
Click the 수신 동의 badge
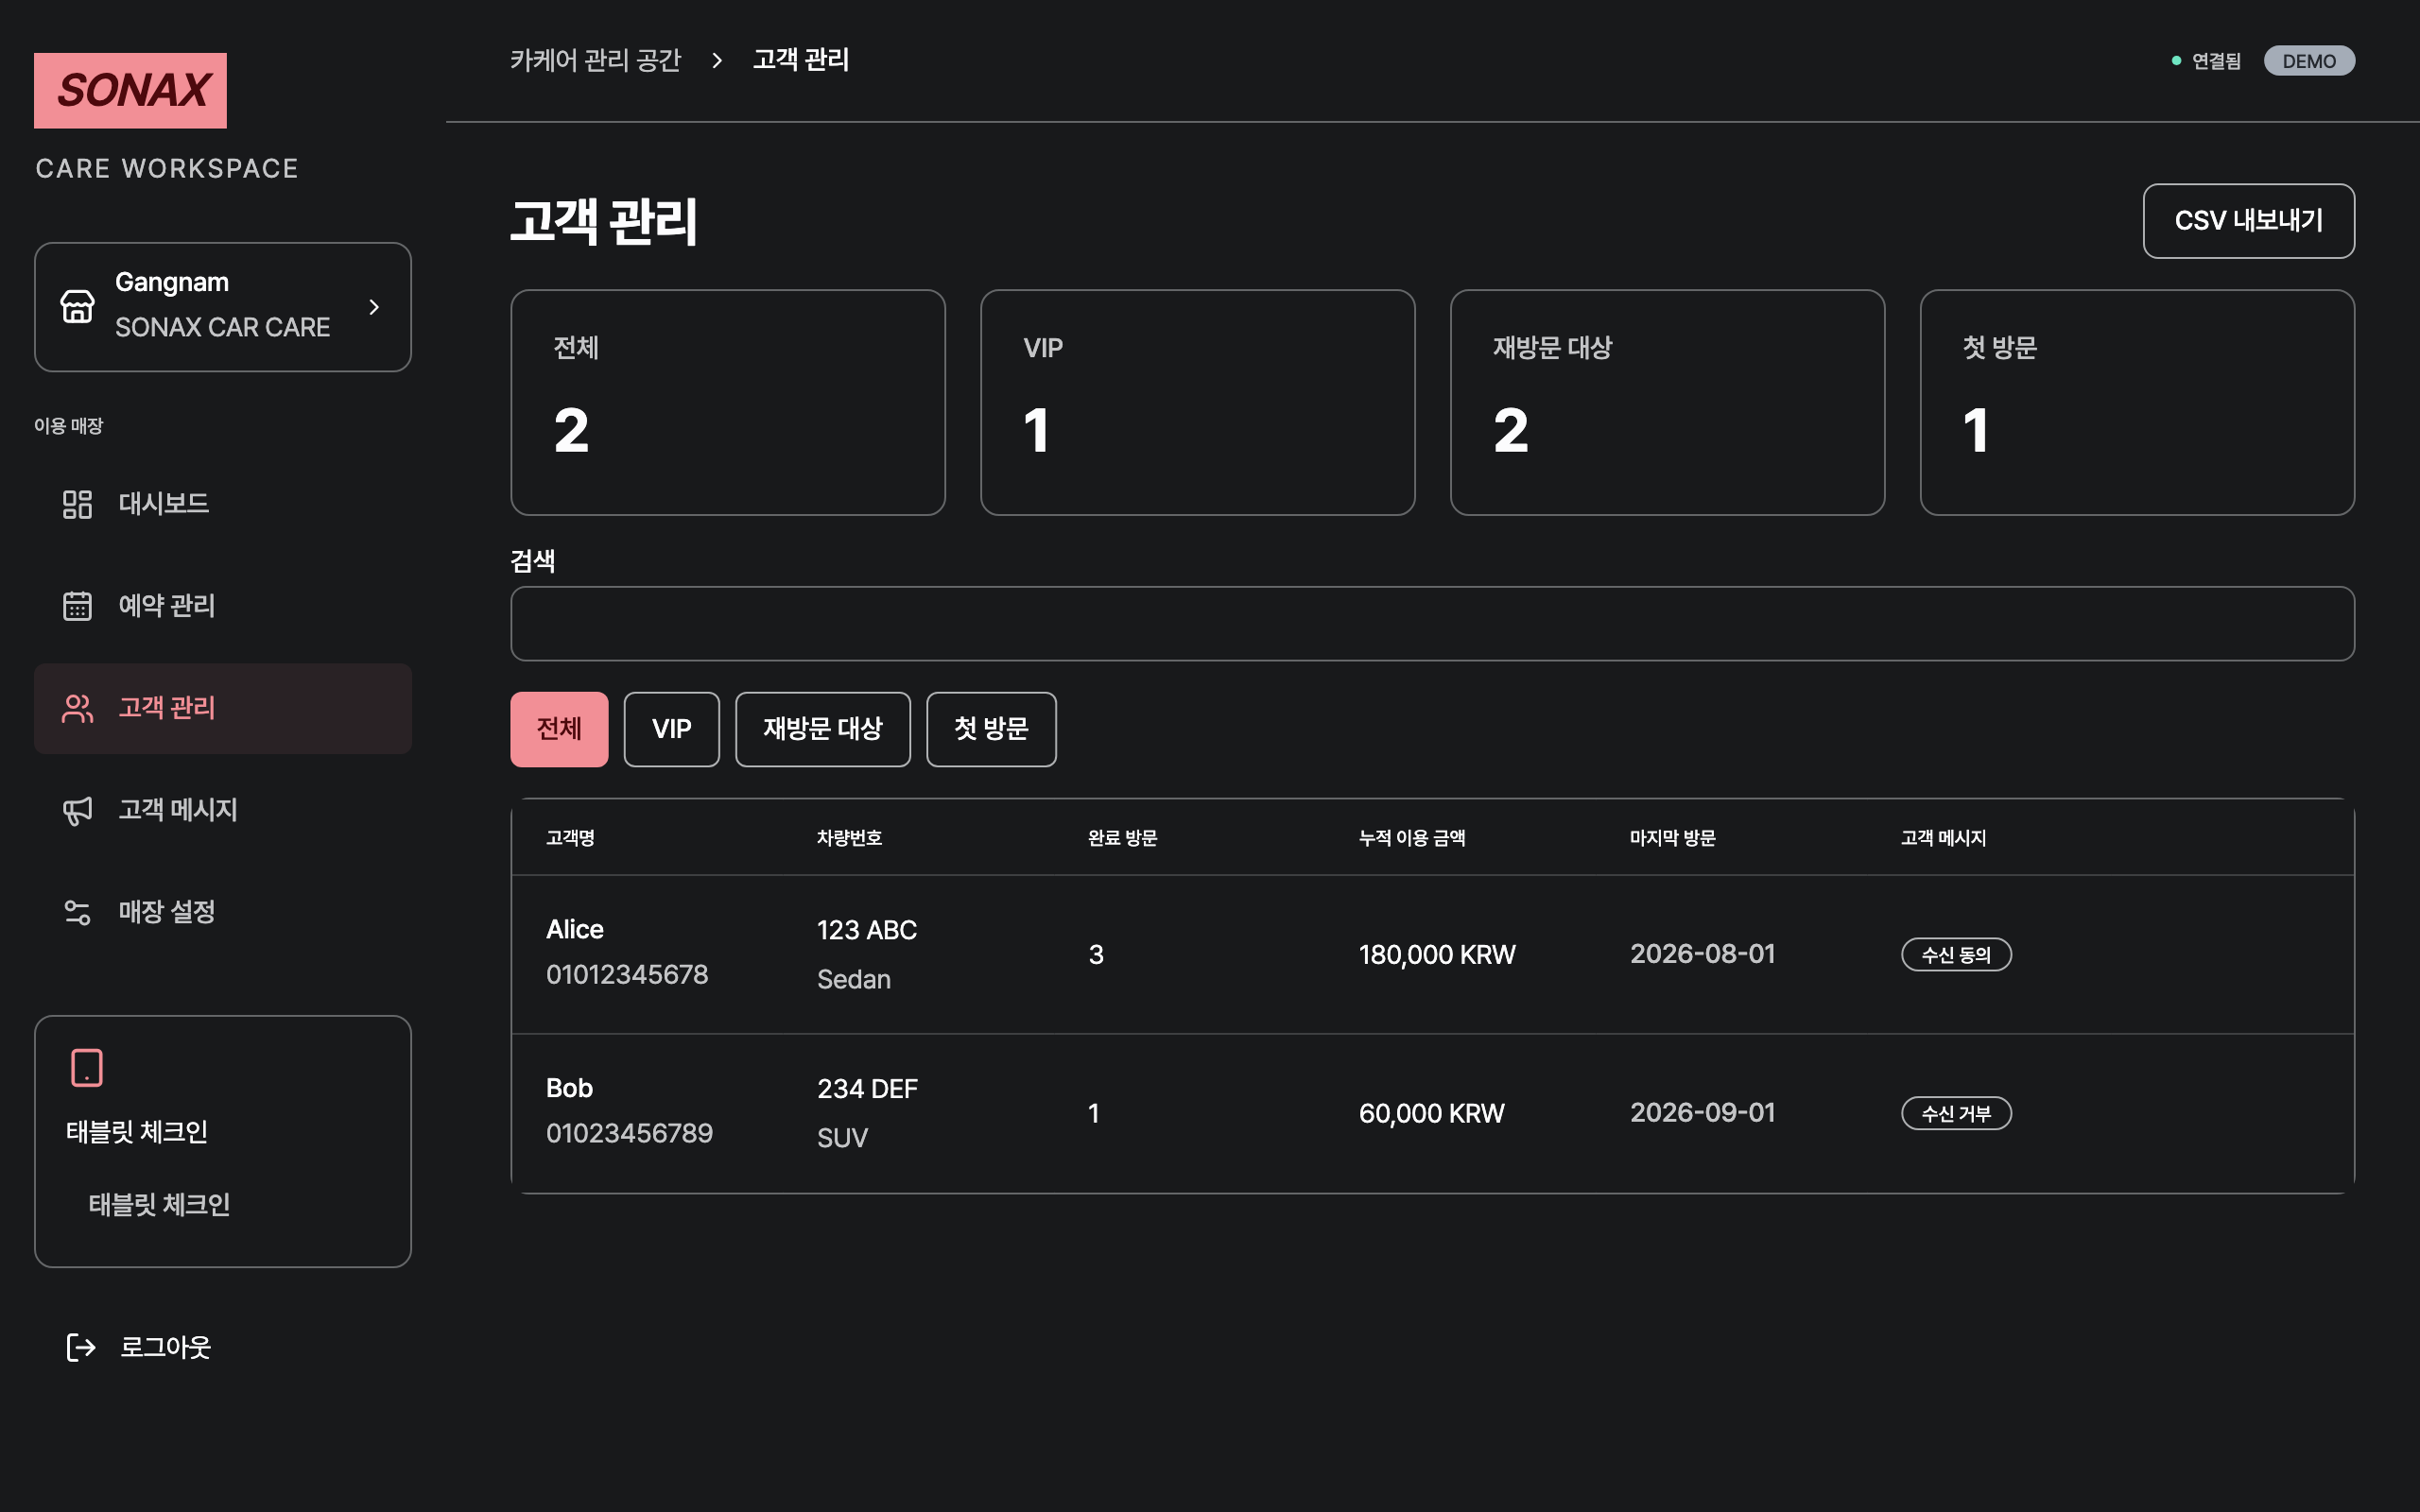point(1956,955)
